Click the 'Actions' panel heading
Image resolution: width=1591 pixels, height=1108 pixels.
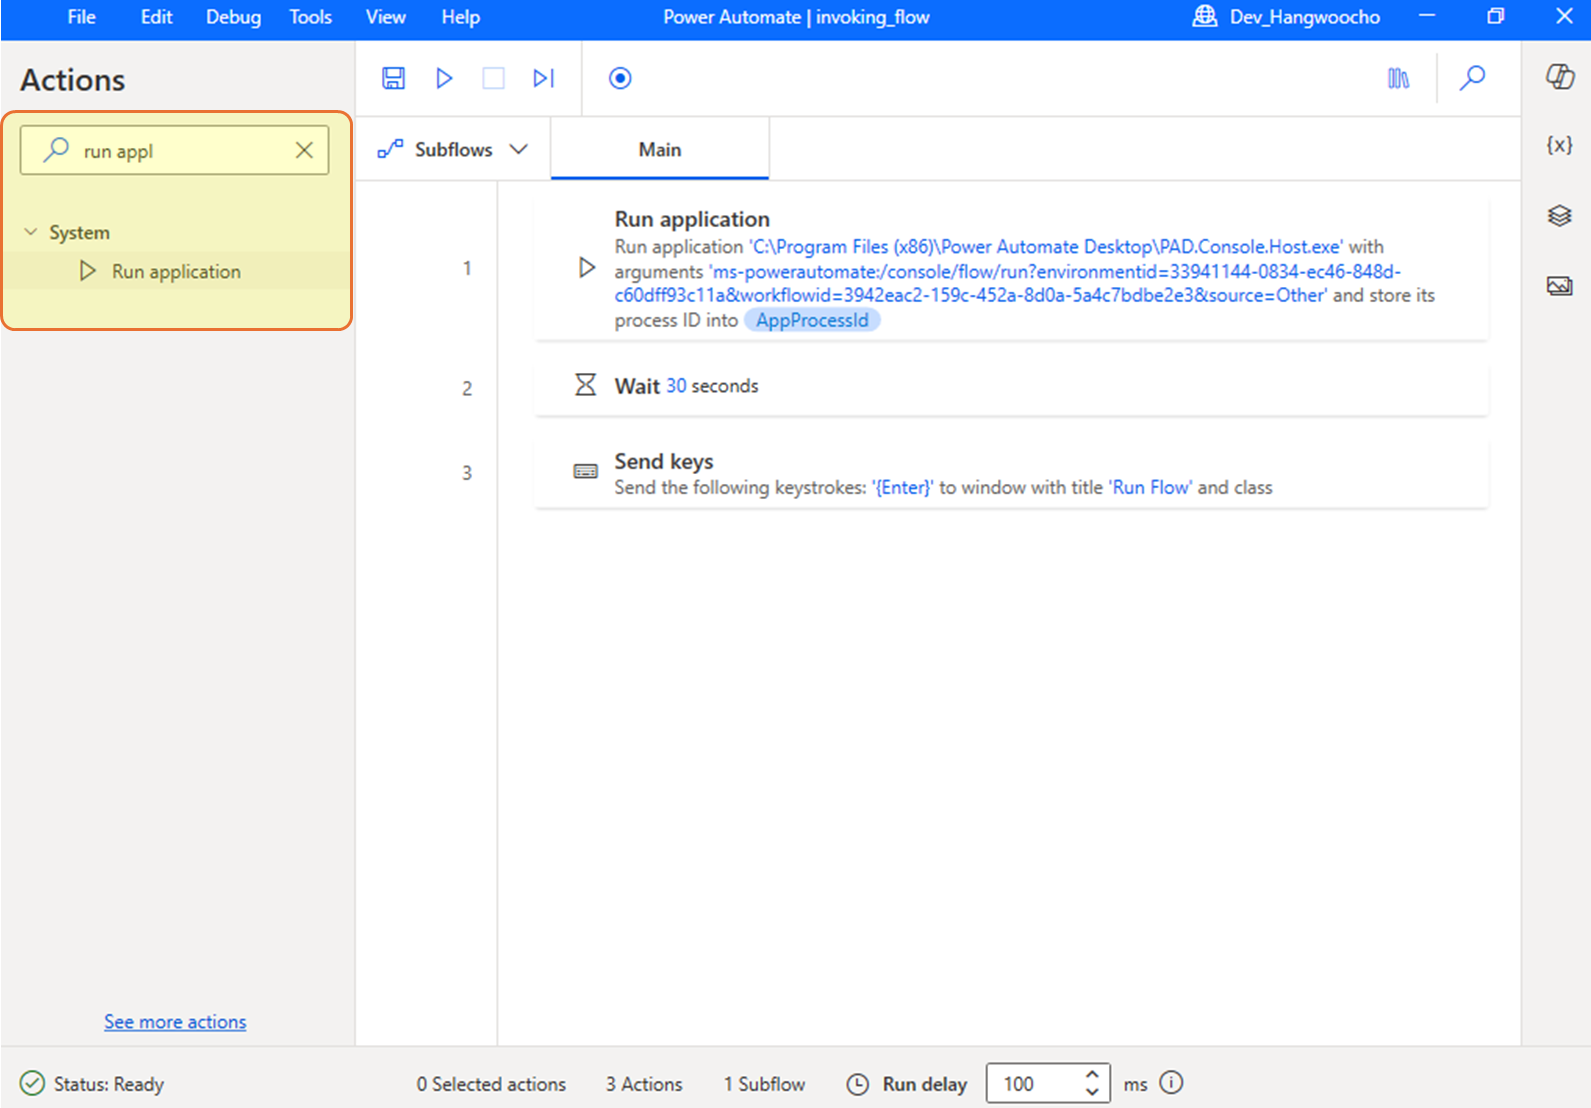pyautogui.click(x=73, y=80)
